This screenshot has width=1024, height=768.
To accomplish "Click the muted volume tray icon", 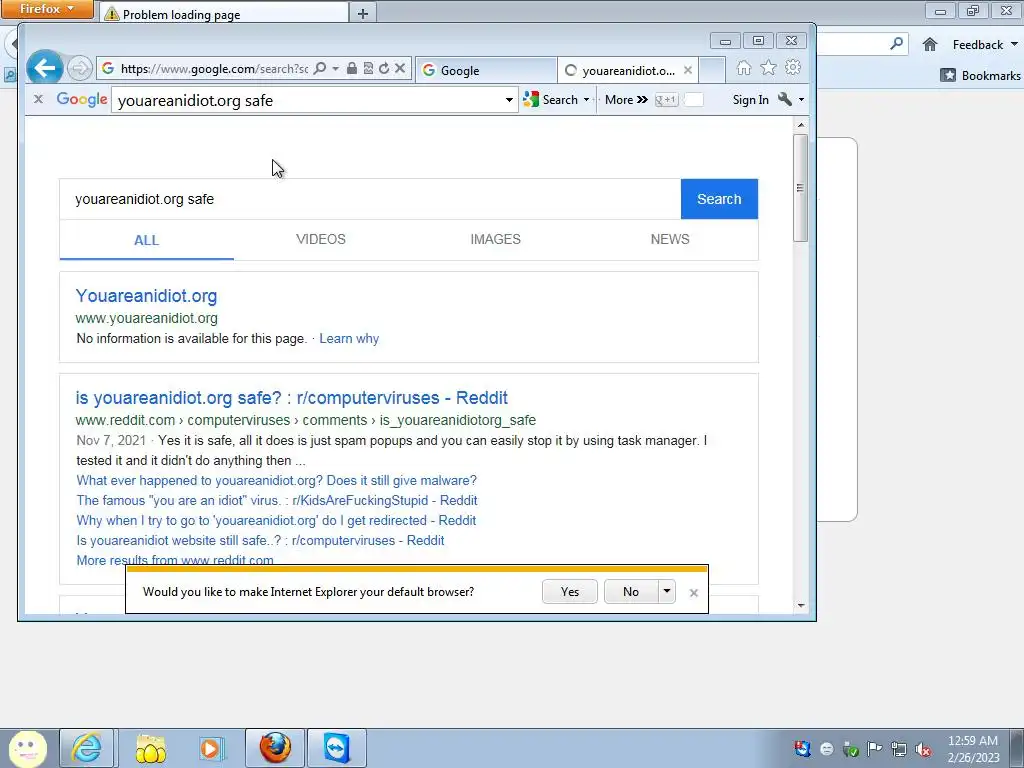I will click(x=923, y=749).
